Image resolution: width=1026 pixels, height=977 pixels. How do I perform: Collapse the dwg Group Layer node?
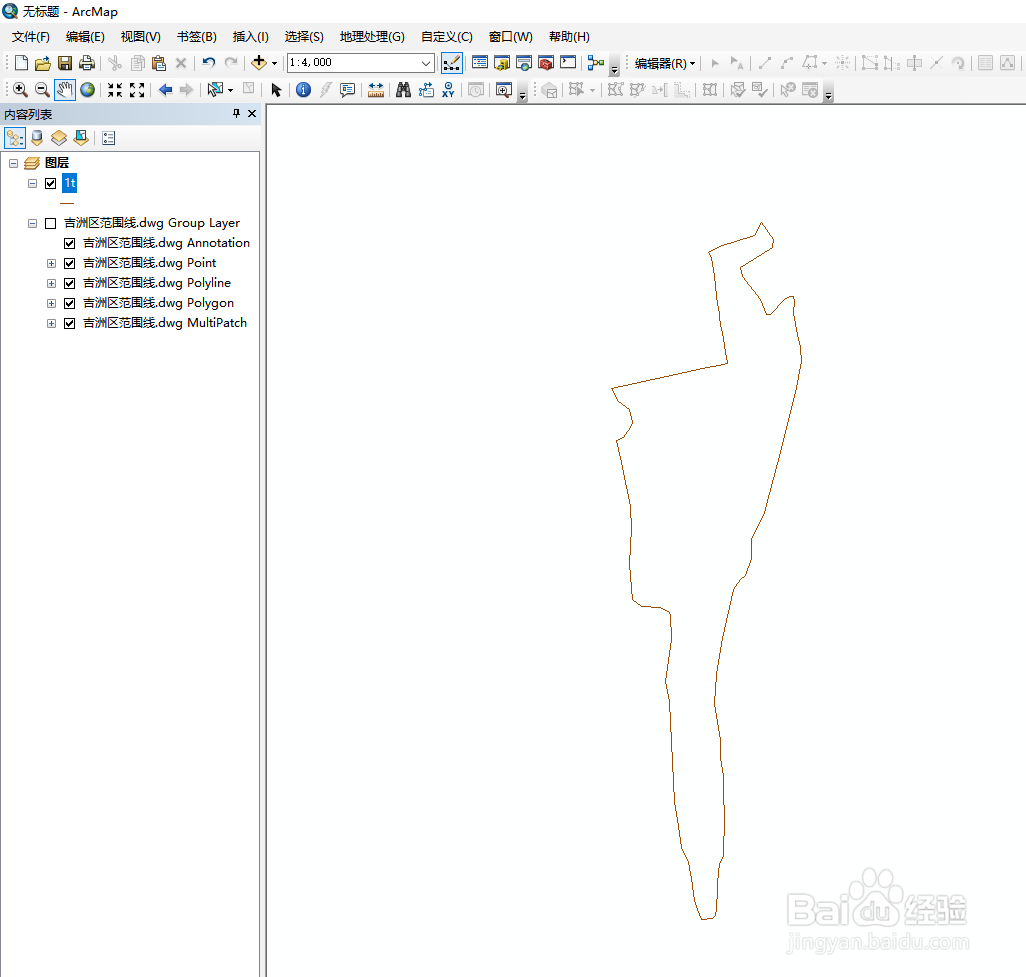click(32, 223)
